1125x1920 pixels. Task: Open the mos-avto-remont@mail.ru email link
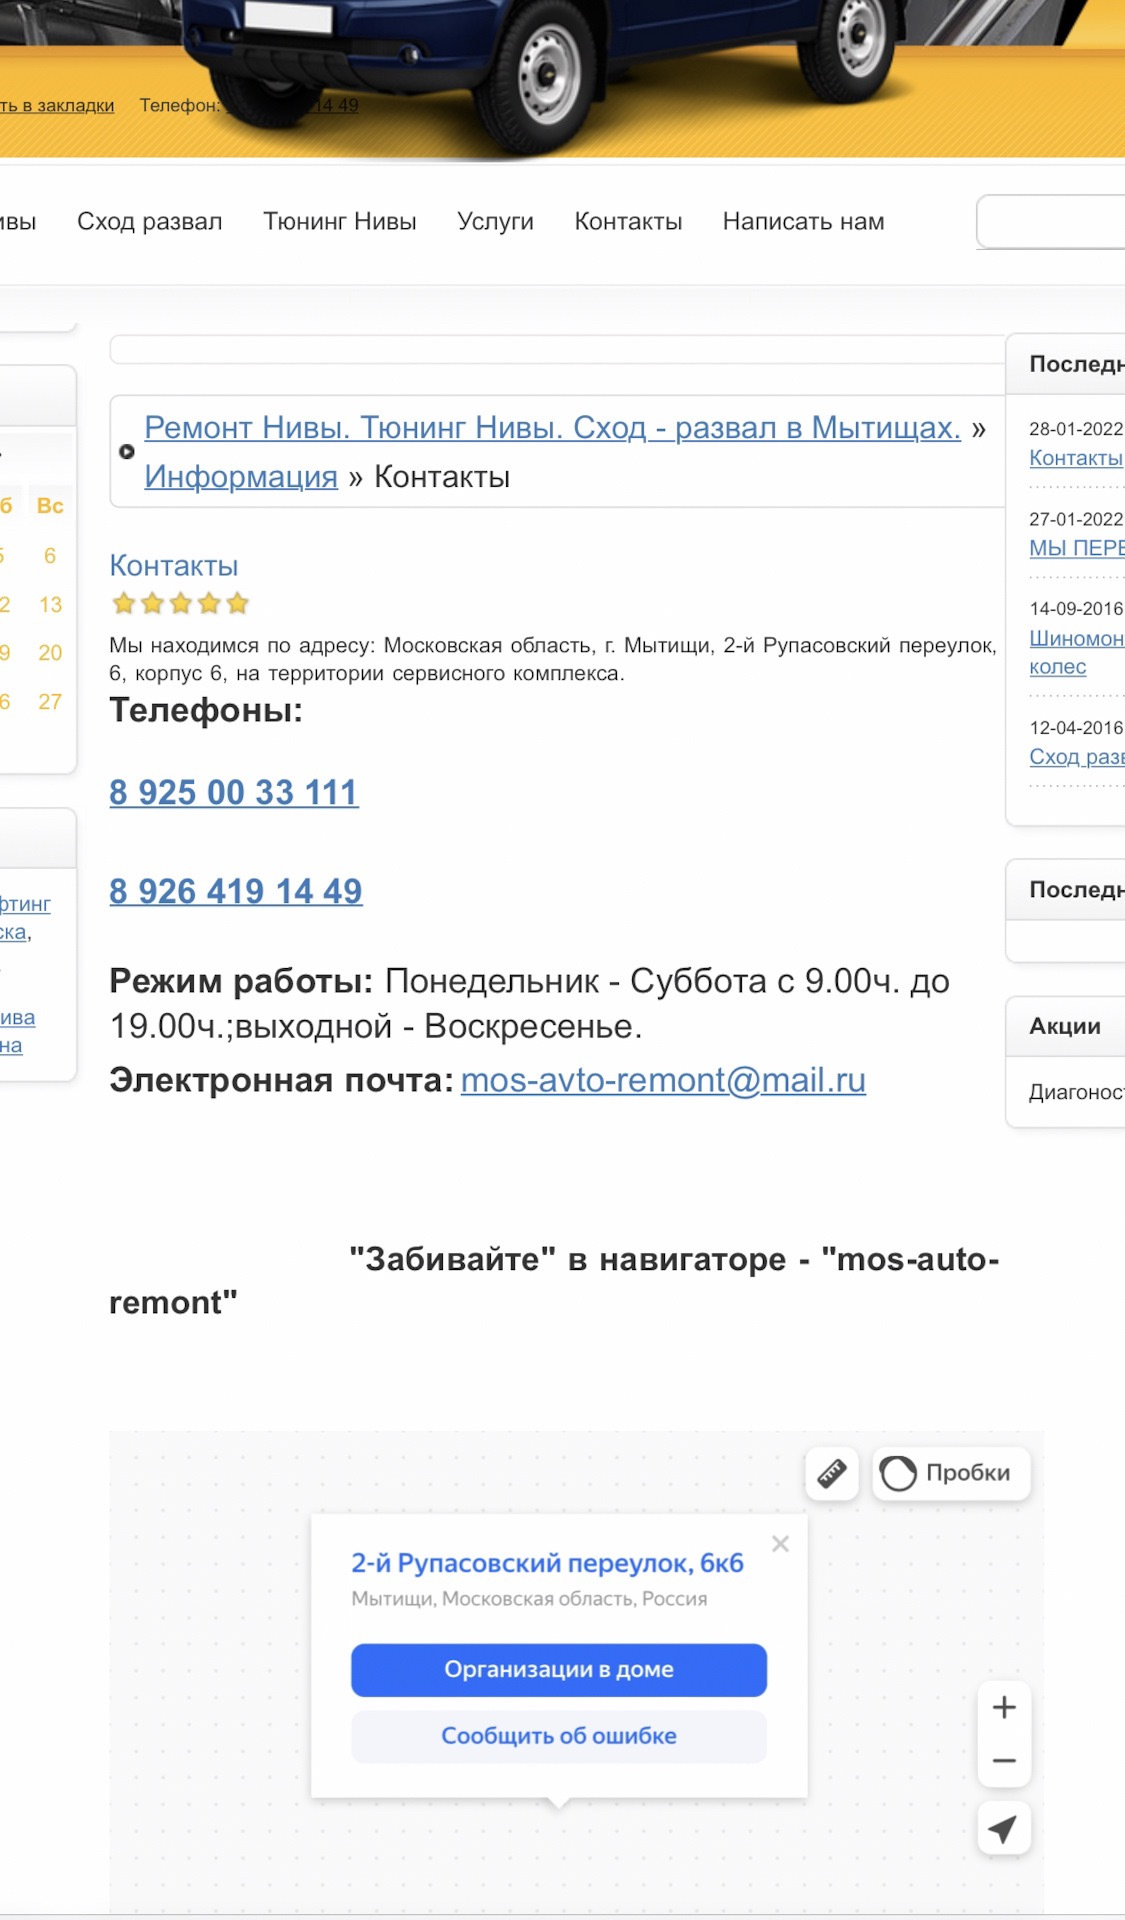[663, 1080]
